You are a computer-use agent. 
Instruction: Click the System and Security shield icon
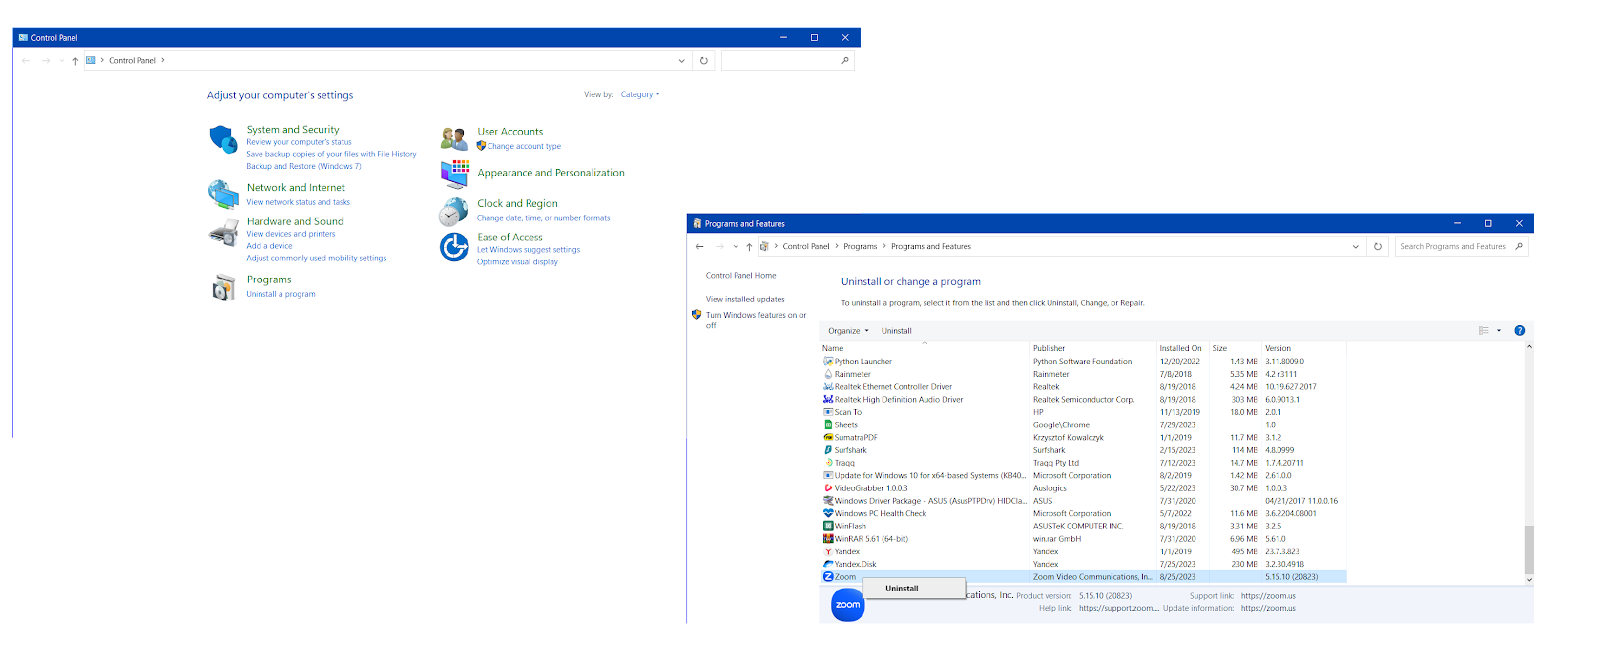[x=222, y=139]
